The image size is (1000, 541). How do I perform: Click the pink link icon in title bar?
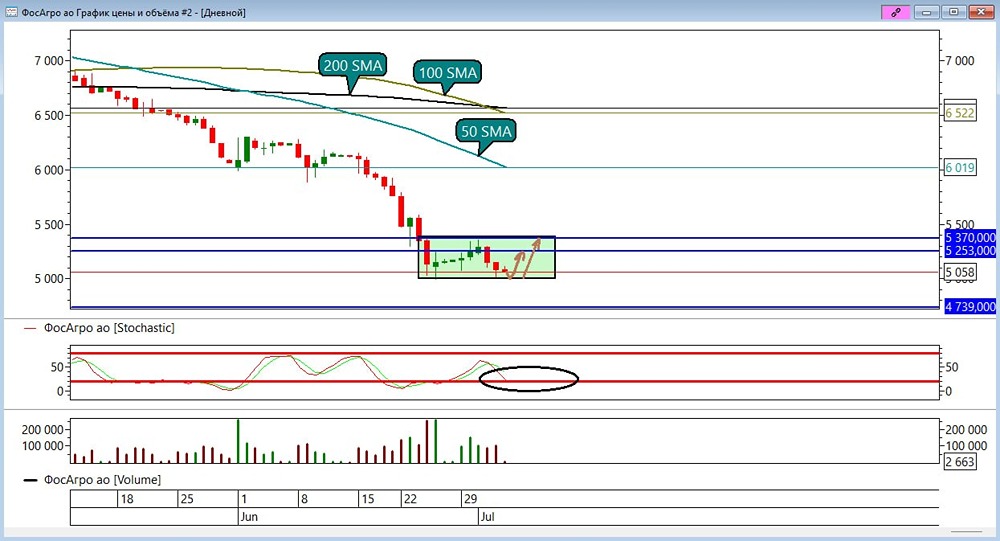(895, 12)
